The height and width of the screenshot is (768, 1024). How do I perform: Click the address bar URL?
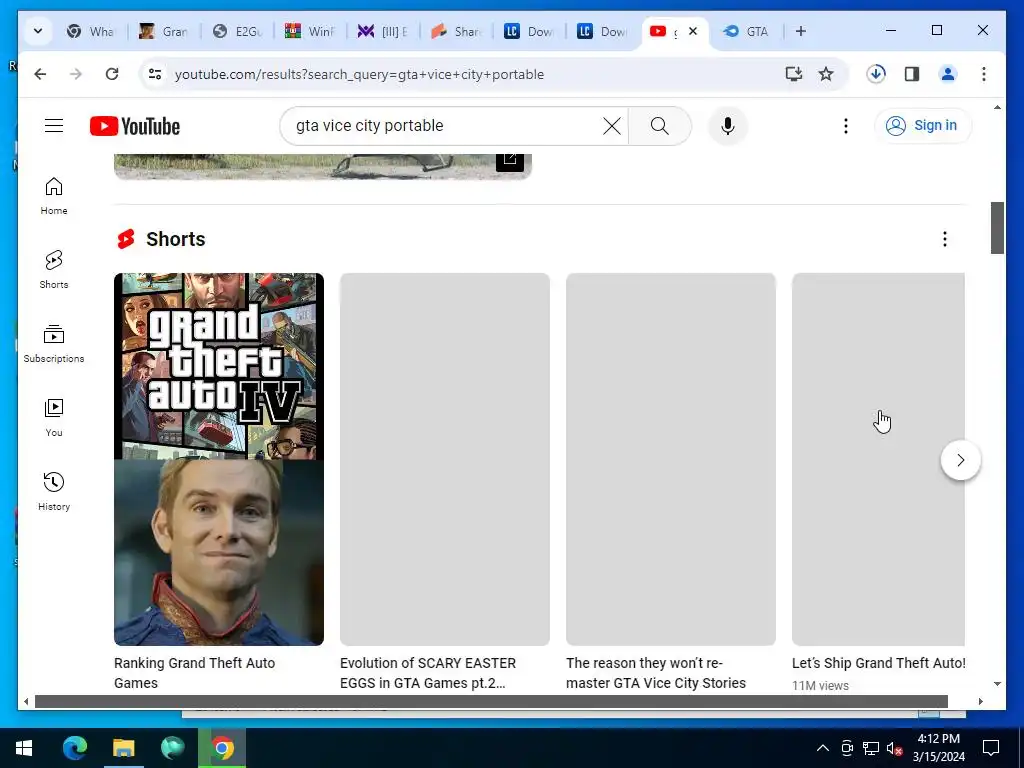tap(359, 74)
